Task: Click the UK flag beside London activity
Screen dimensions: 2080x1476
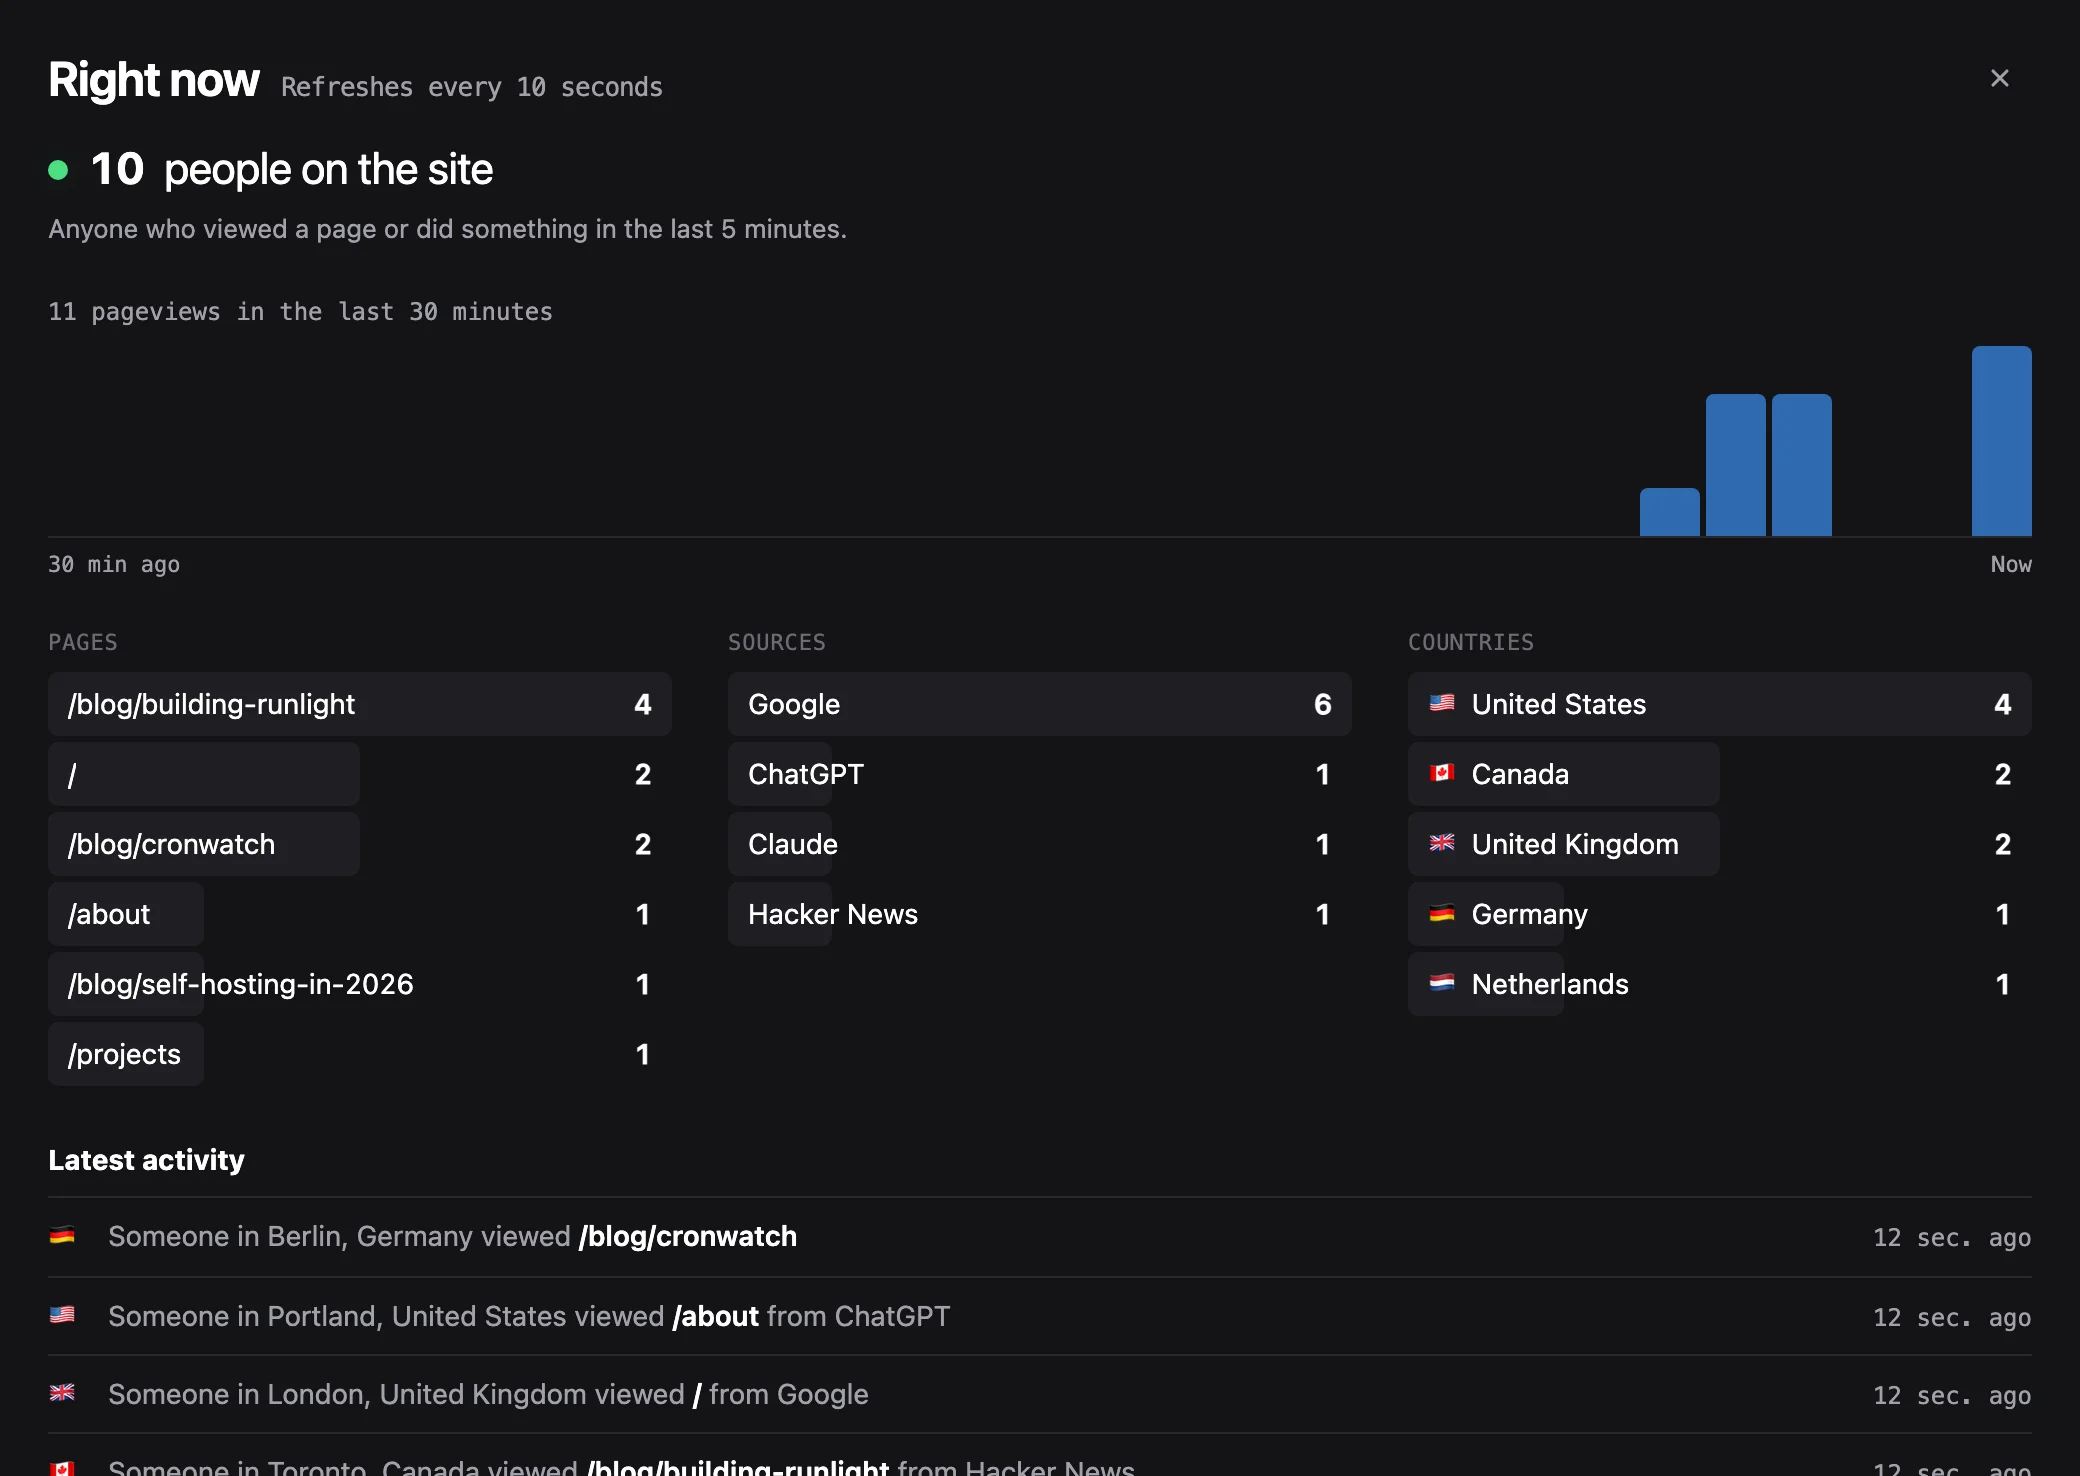Action: [62, 1393]
